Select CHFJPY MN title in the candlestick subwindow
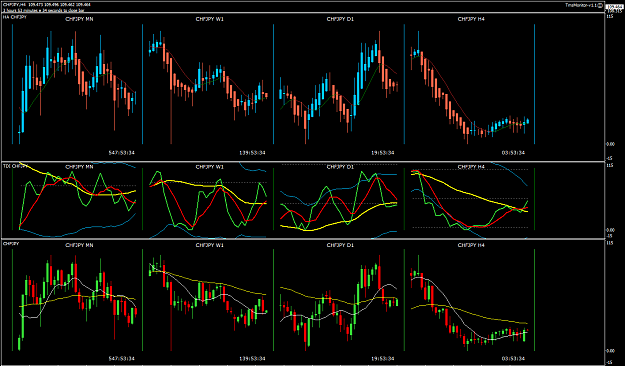 (79, 245)
